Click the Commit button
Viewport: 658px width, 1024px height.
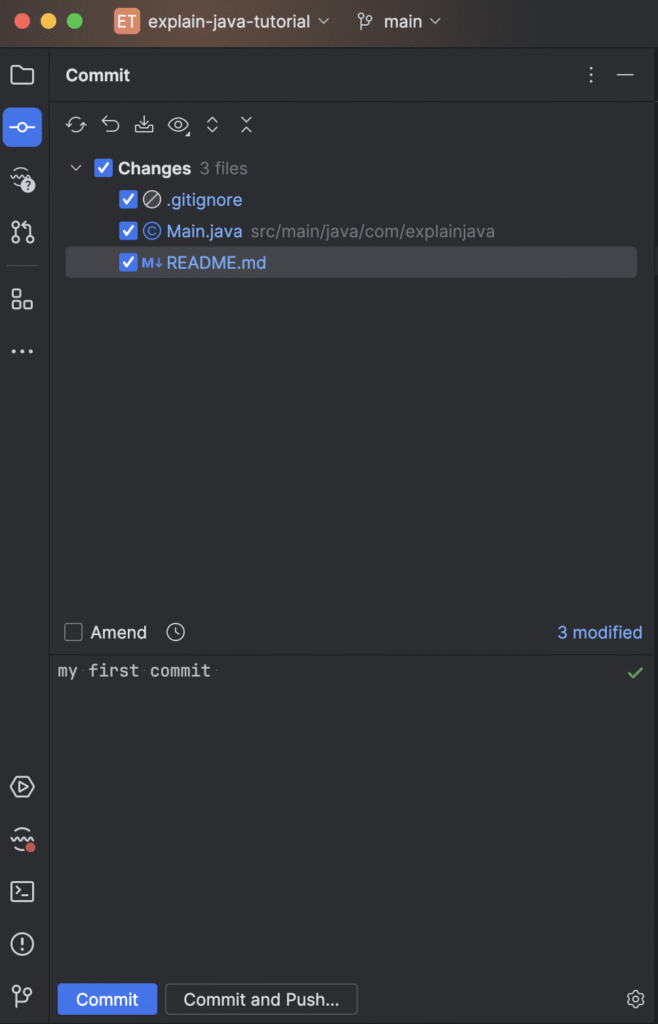tap(107, 999)
